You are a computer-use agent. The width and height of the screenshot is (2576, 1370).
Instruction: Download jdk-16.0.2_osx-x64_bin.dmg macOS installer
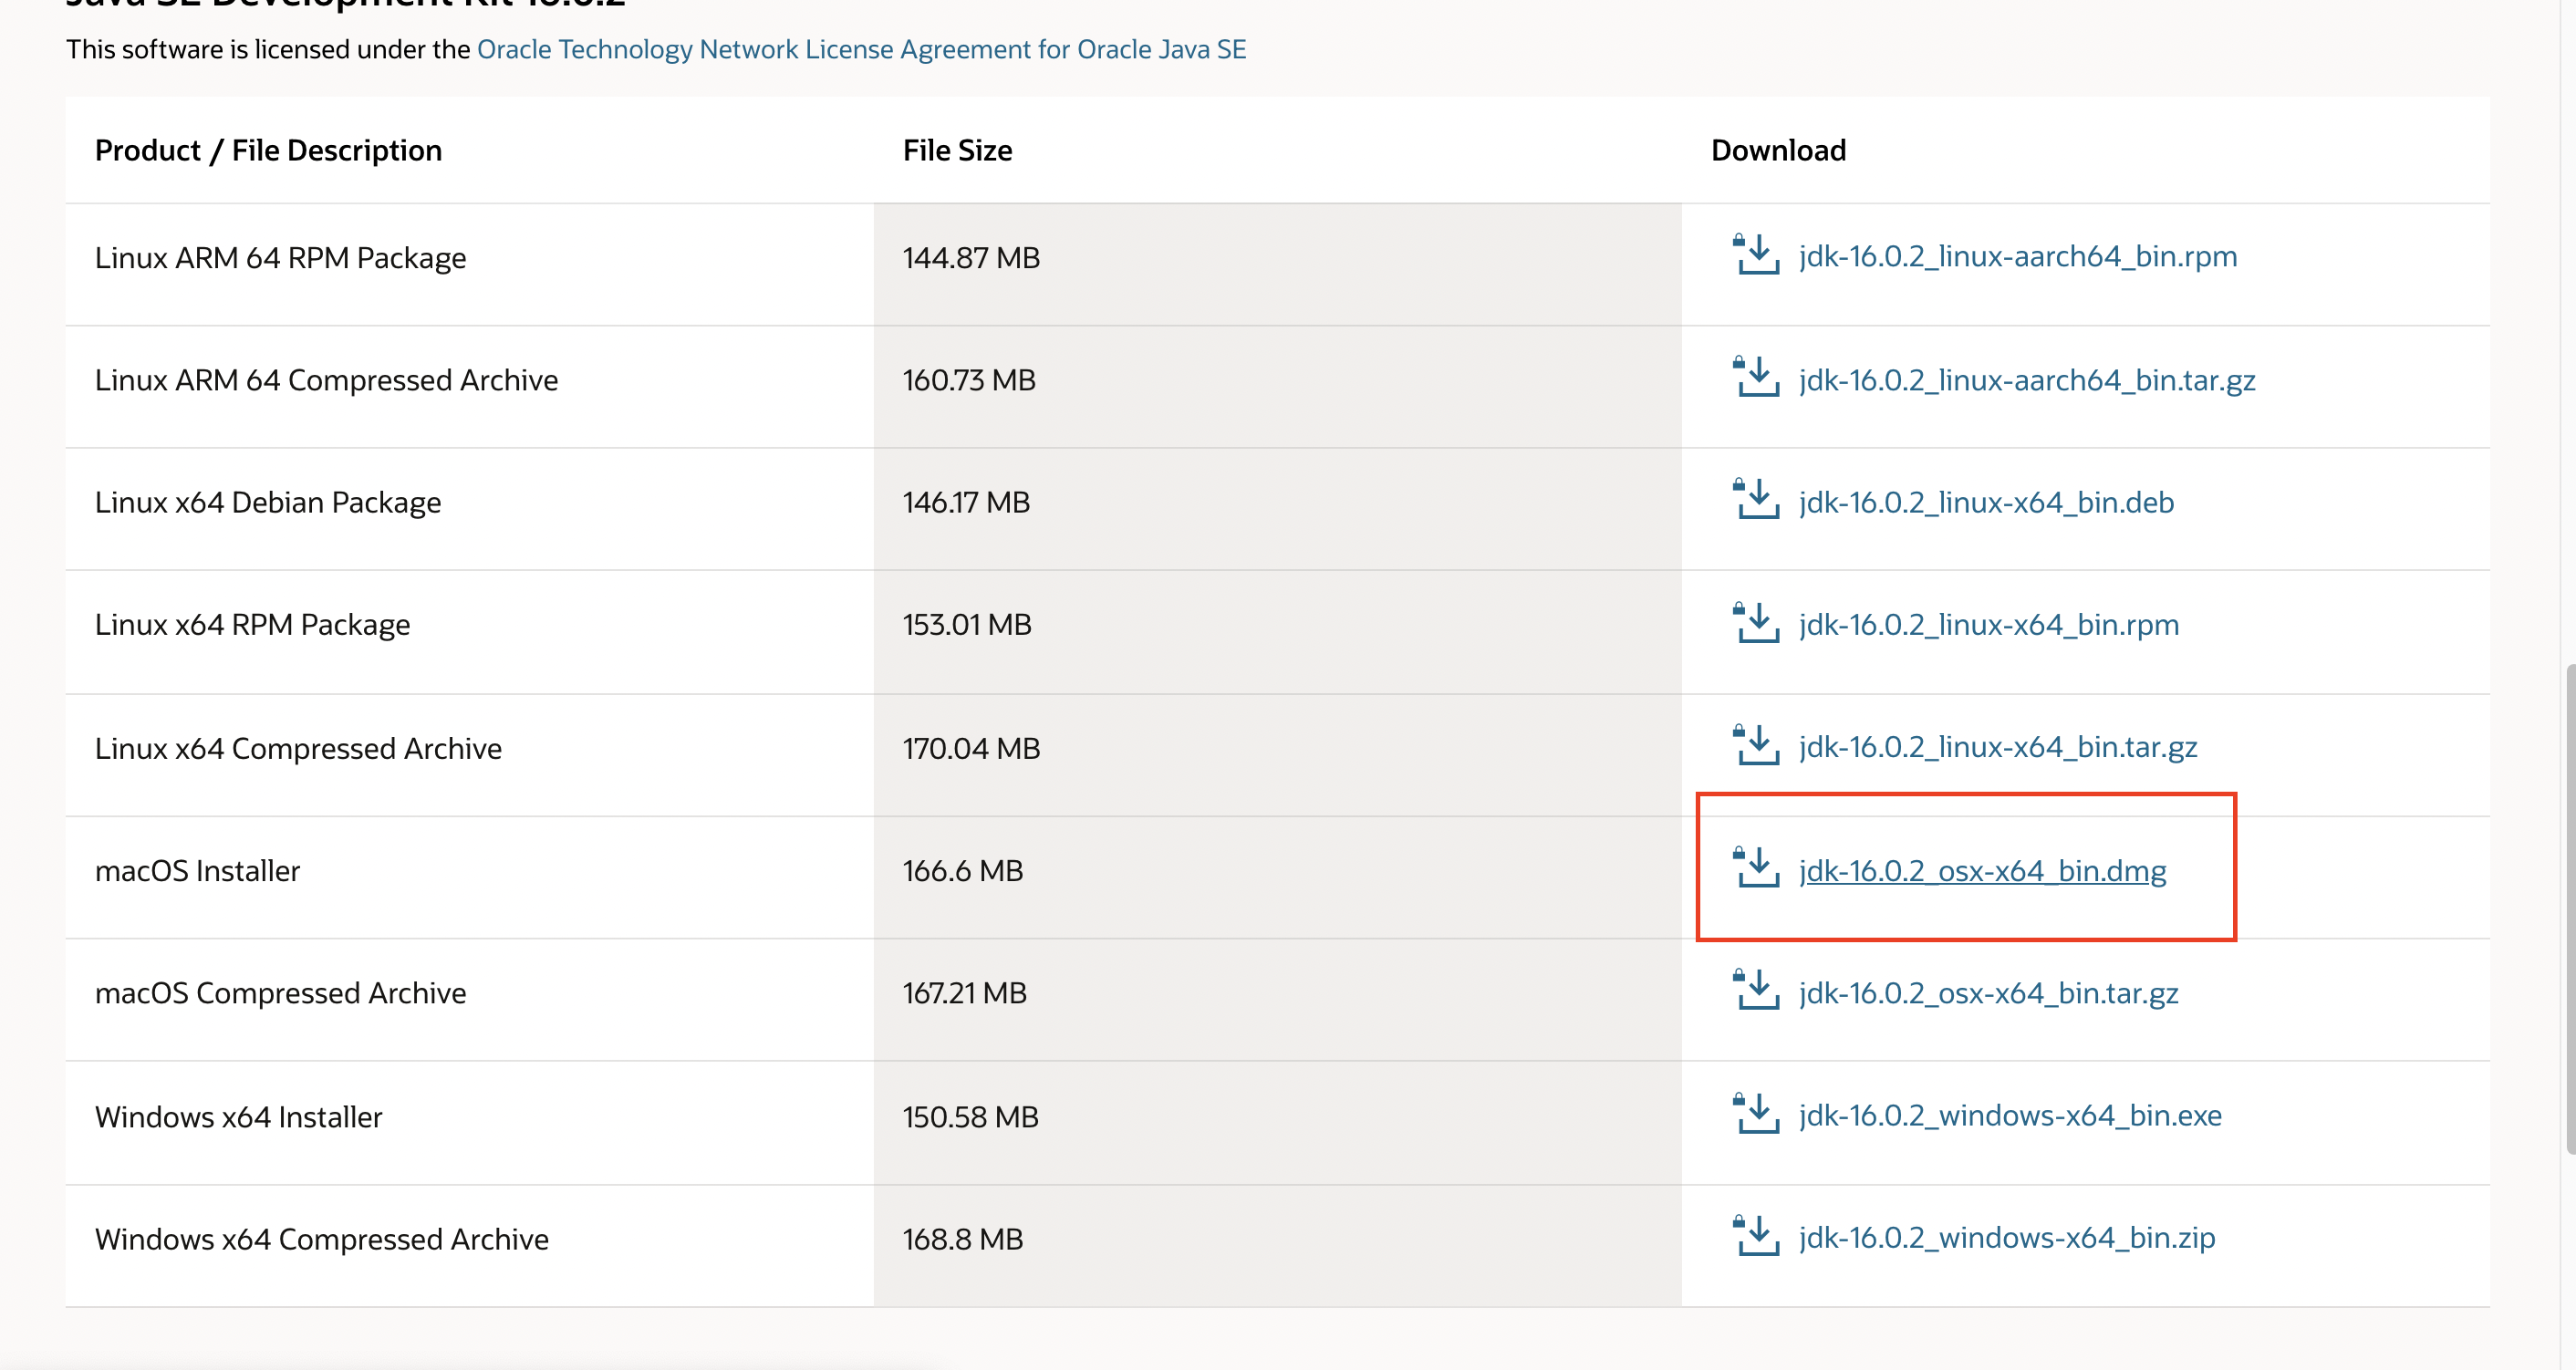[1982, 871]
